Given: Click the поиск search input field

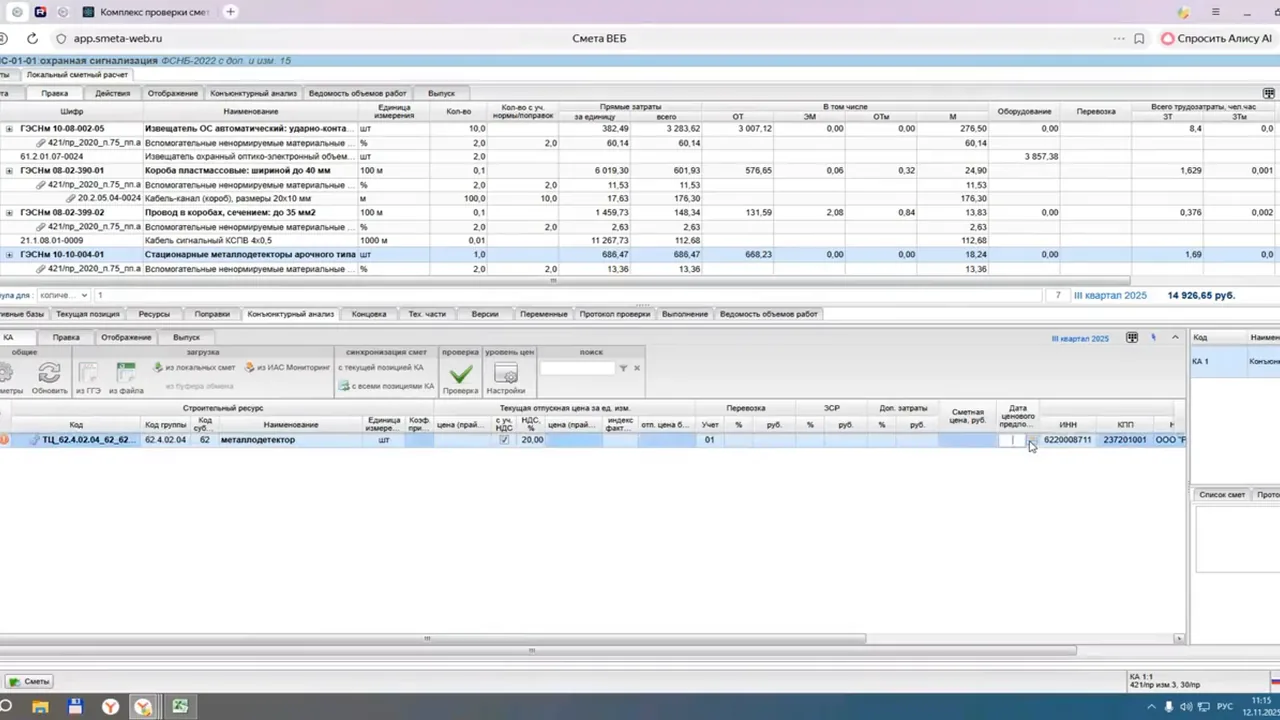Looking at the screenshot, I should coord(577,368).
